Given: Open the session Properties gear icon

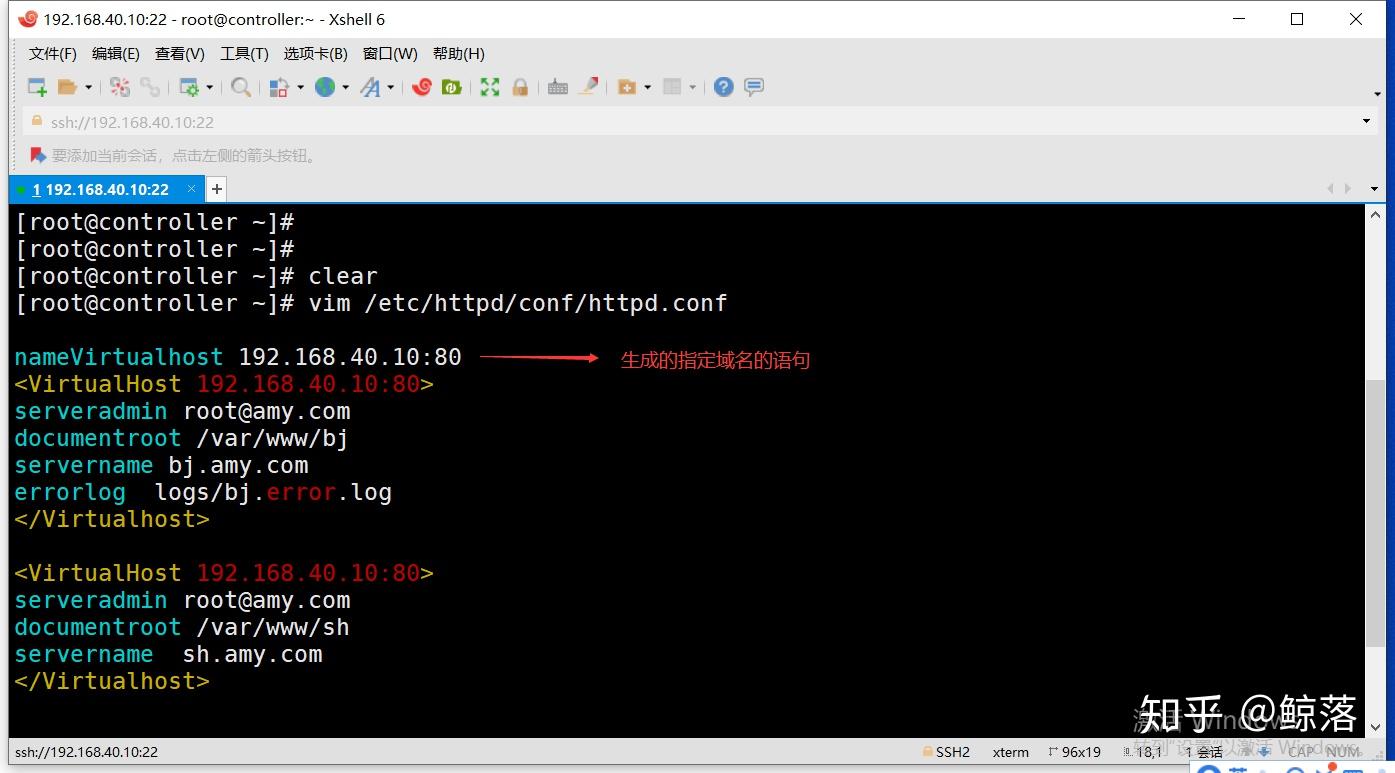Looking at the screenshot, I should (188, 87).
